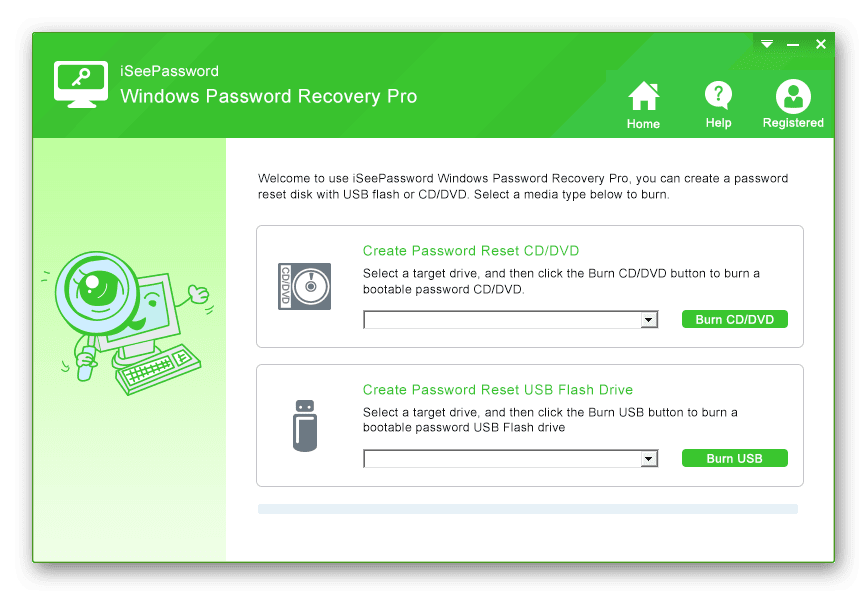The width and height of the screenshot is (867, 595).
Task: Click Create Password Reset CD/DVD heading
Action: [471, 250]
